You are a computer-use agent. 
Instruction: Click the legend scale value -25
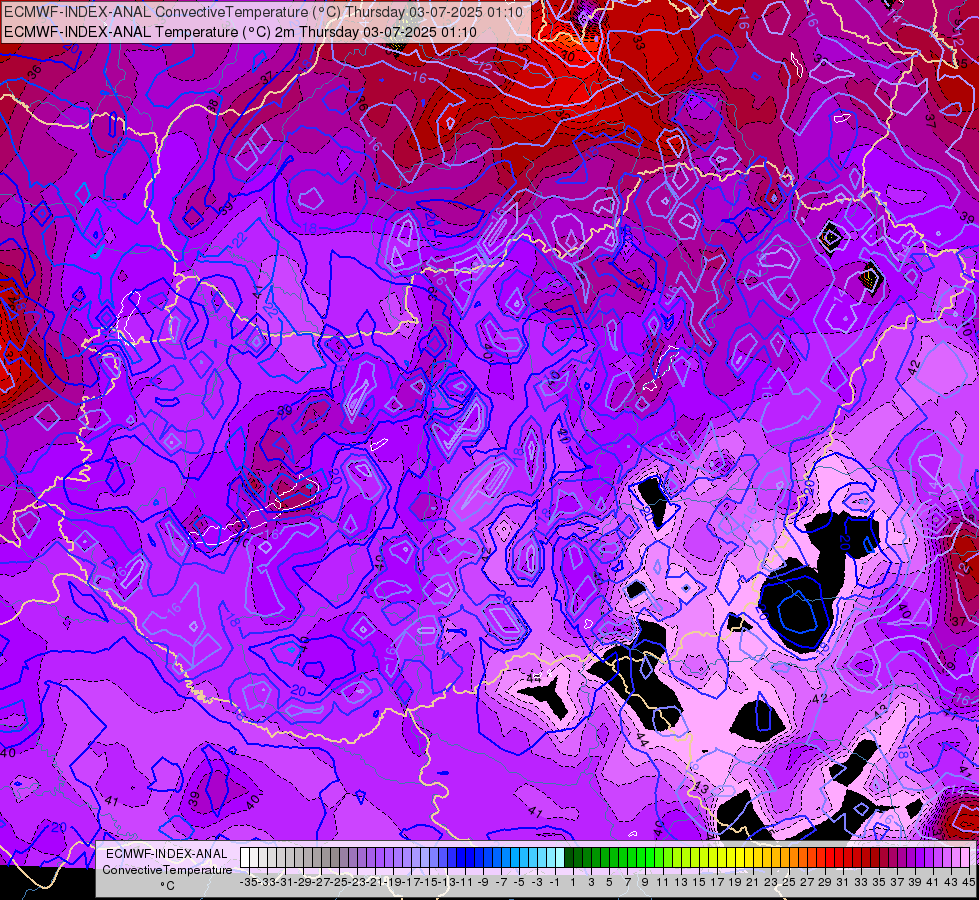[x=339, y=882]
